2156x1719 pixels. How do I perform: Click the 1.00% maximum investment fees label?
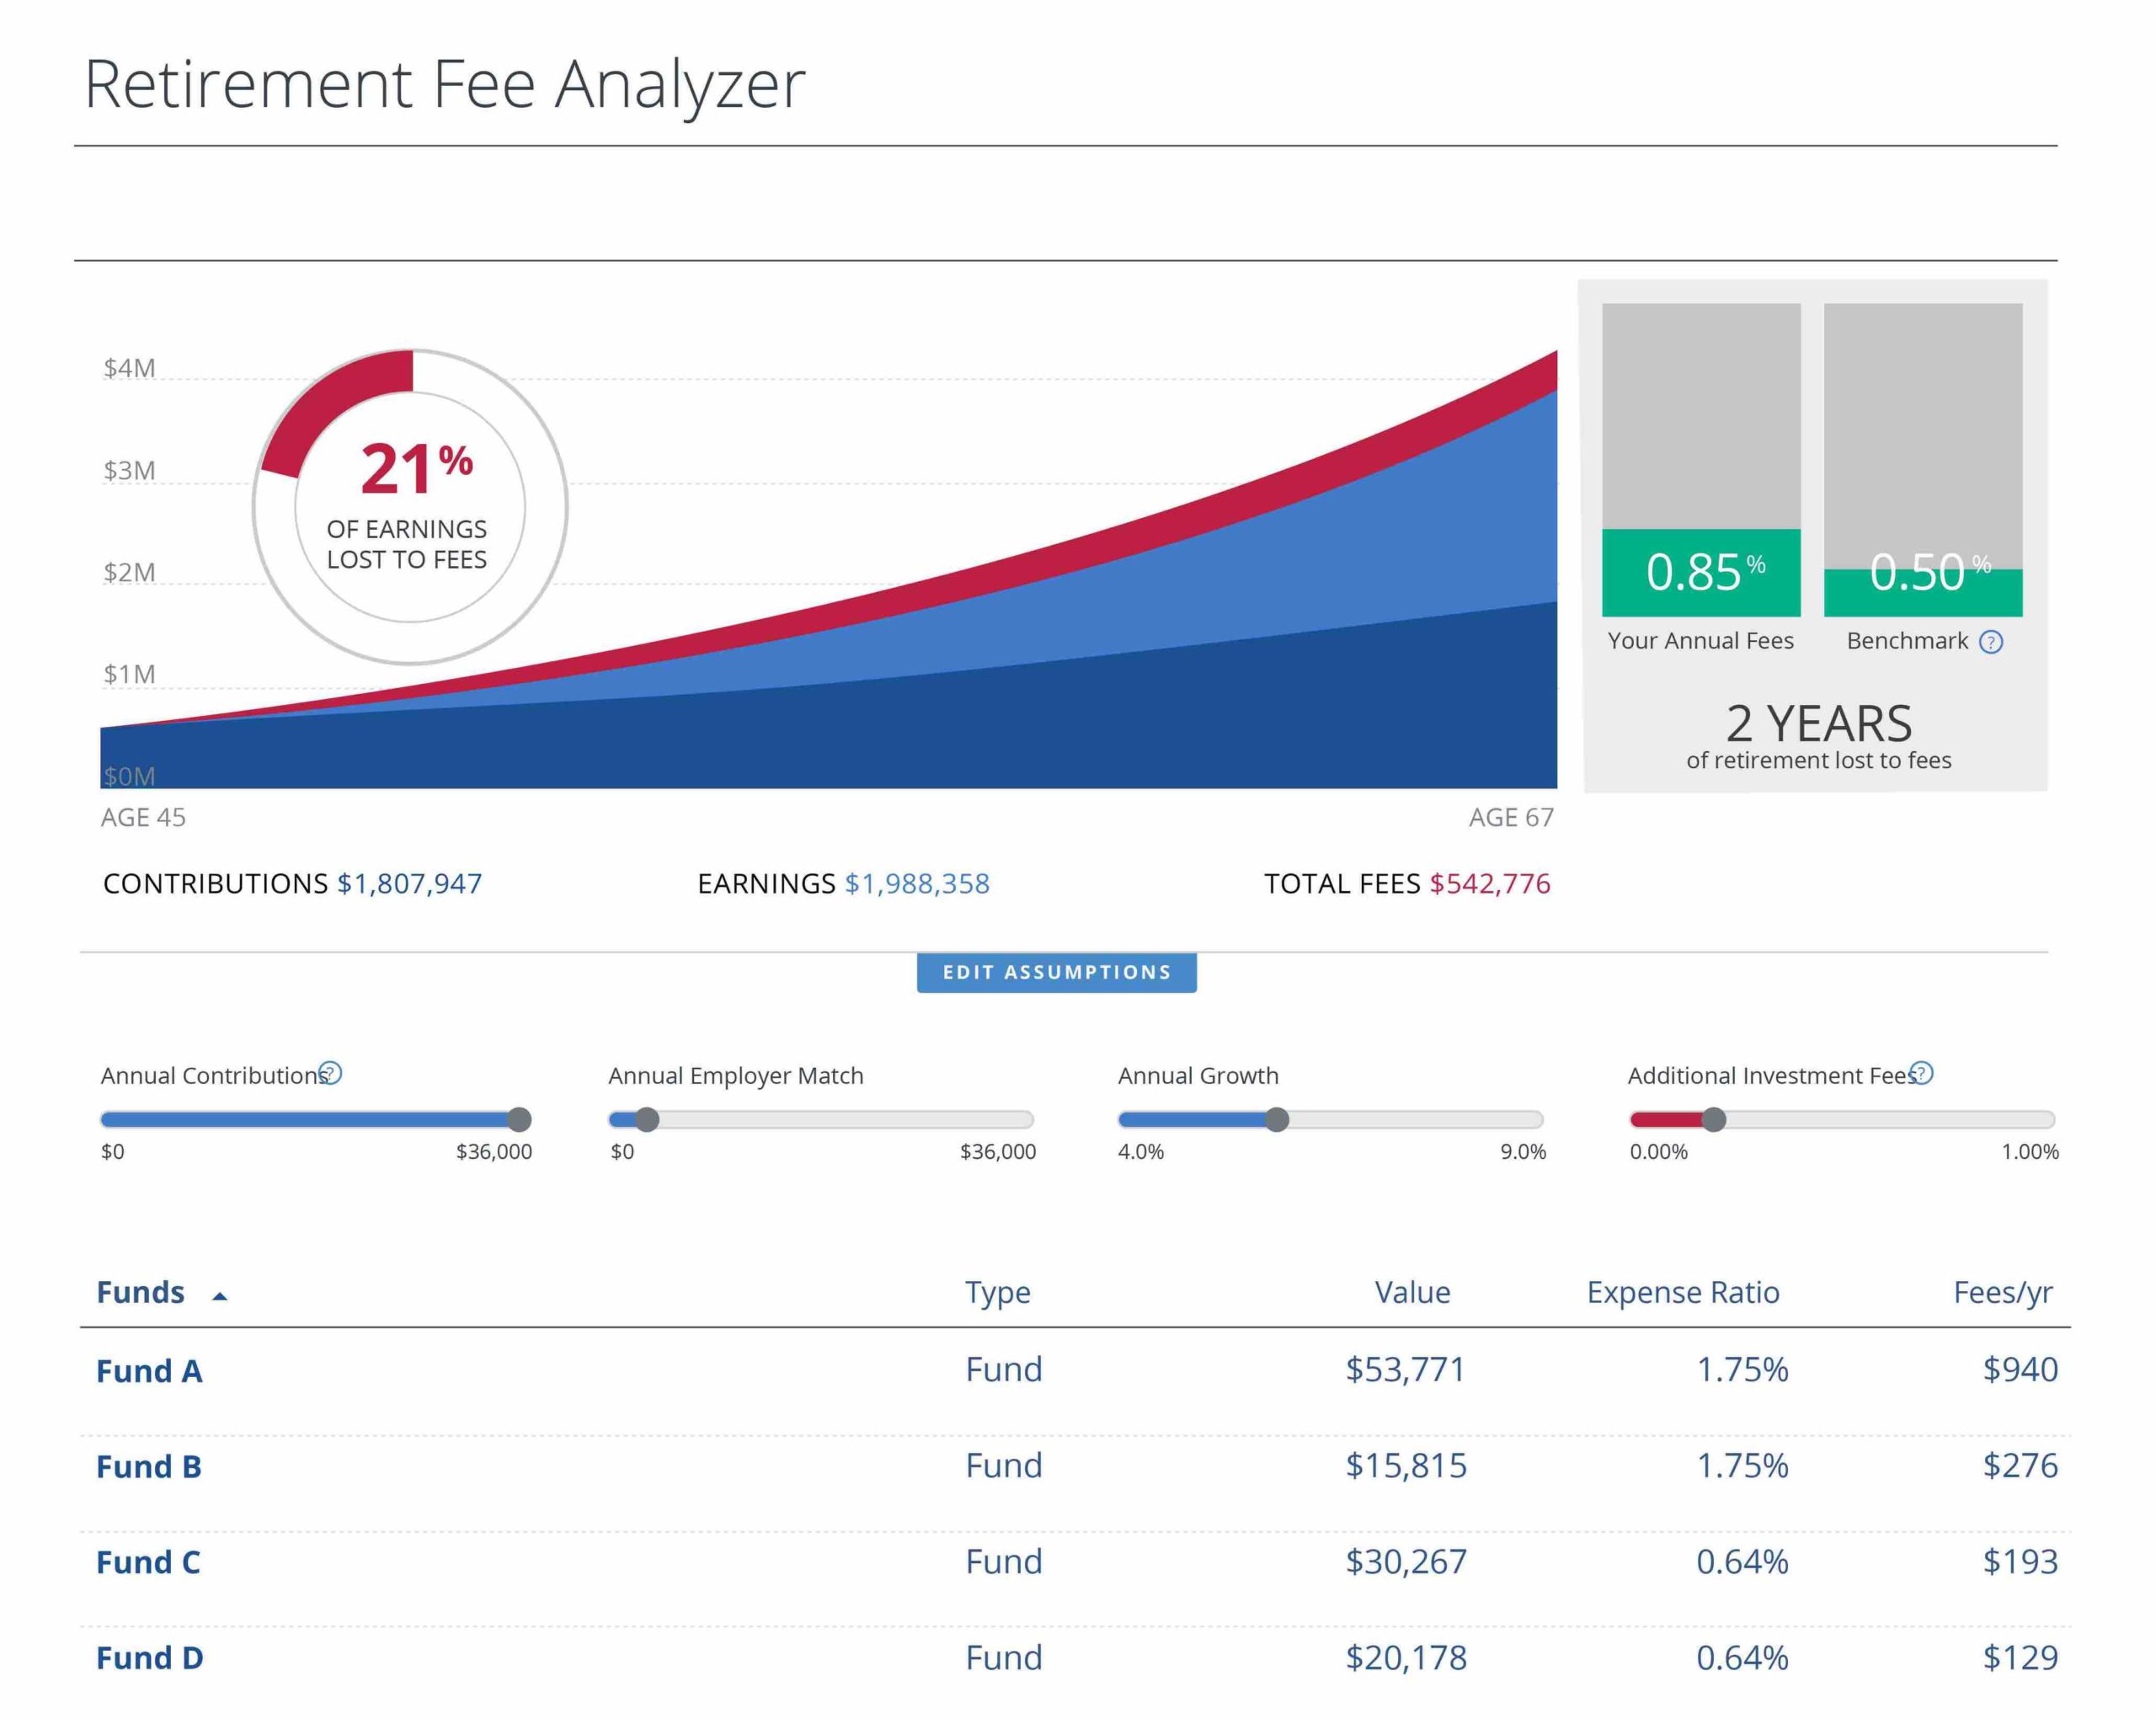(x=2030, y=1151)
